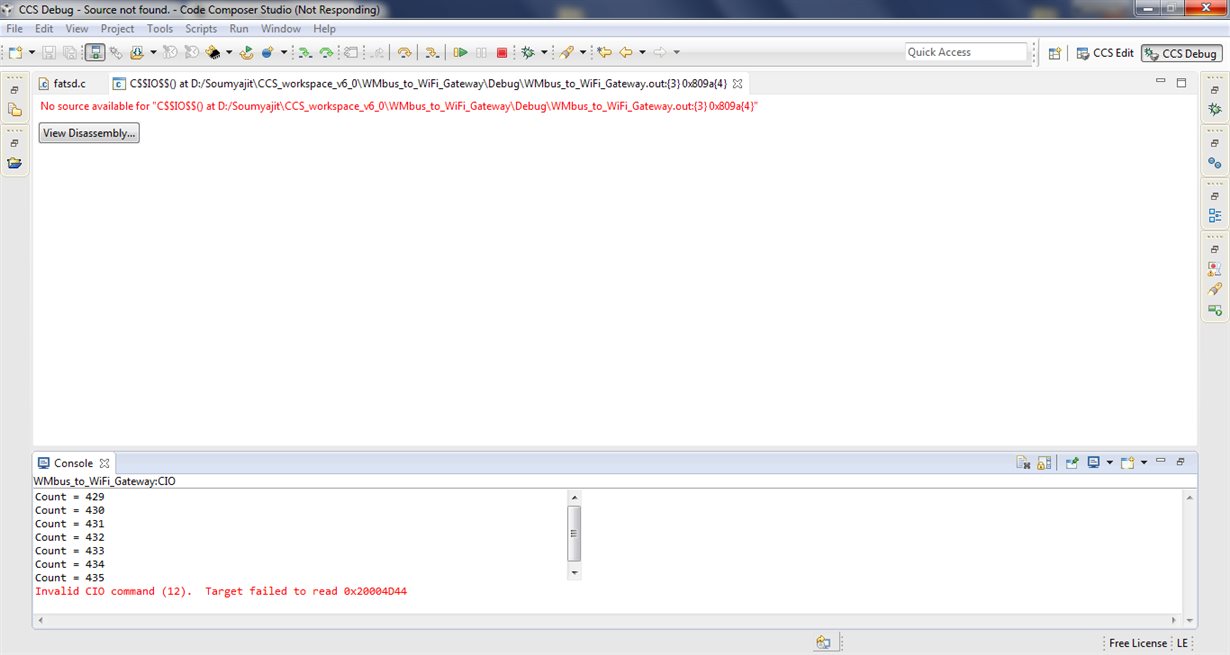Switch to the fatsd.c editor tab
Image resolution: width=1230 pixels, height=655 pixels.
click(x=68, y=84)
